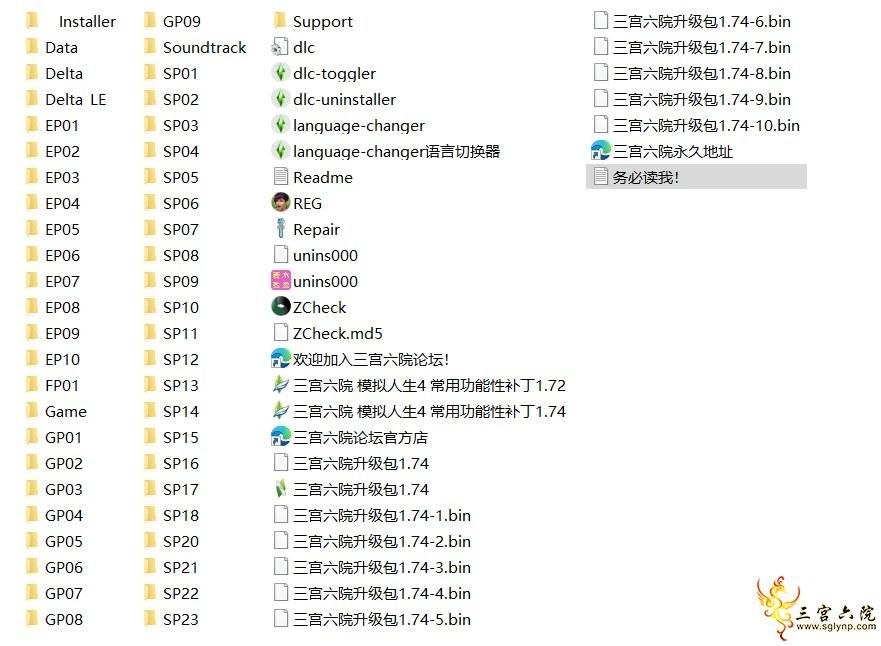881x646 pixels.
Task: Select the ZCheck.md5 blank file icon
Action: click(280, 333)
